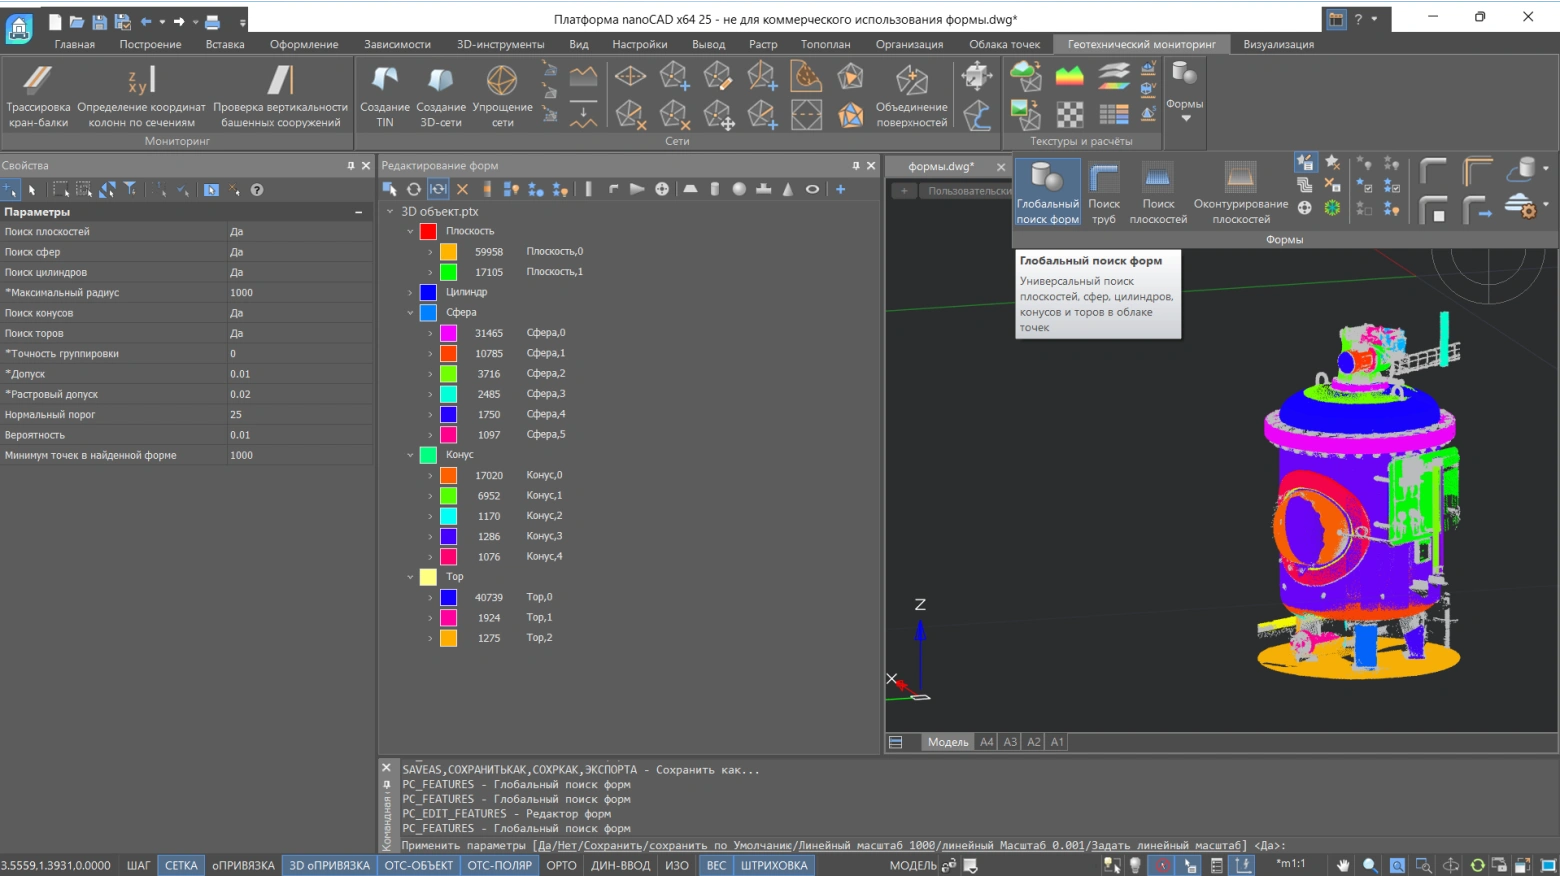The height and width of the screenshot is (877, 1560).
Task: Toggle ОТС-ПОЛЯР tracking mode
Action: click(x=499, y=866)
